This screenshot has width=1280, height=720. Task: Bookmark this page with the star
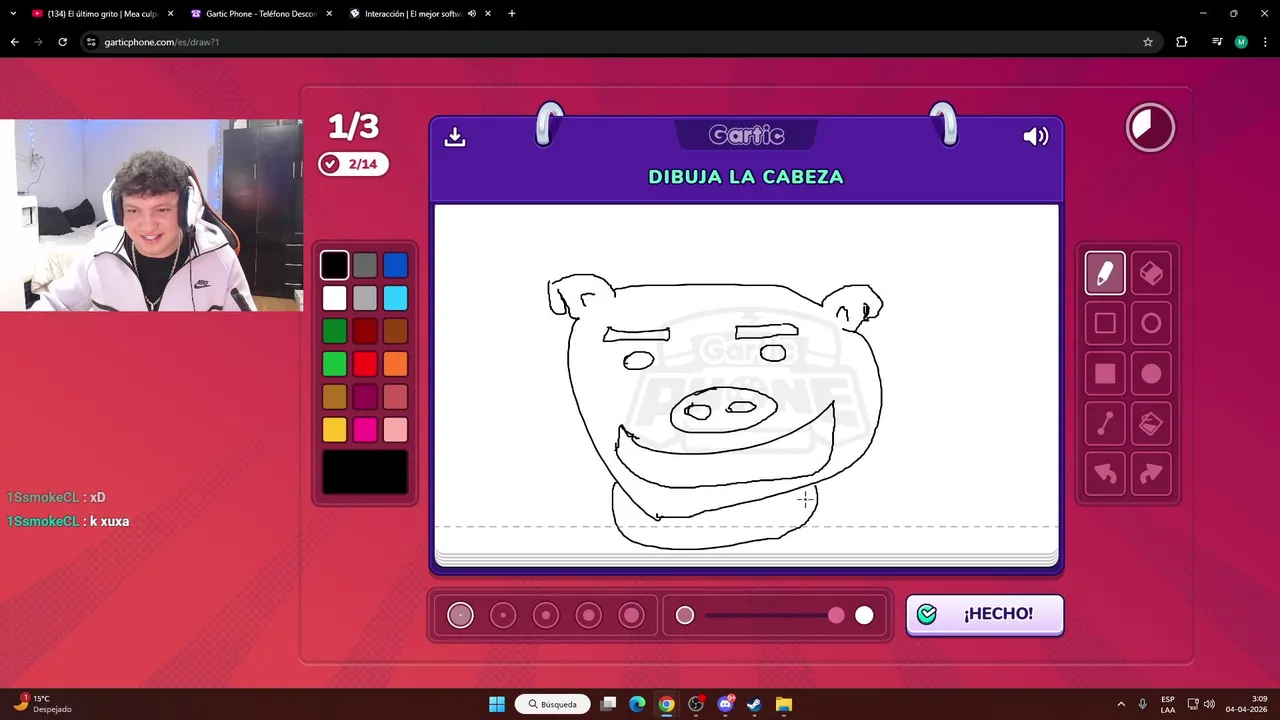click(x=1148, y=42)
